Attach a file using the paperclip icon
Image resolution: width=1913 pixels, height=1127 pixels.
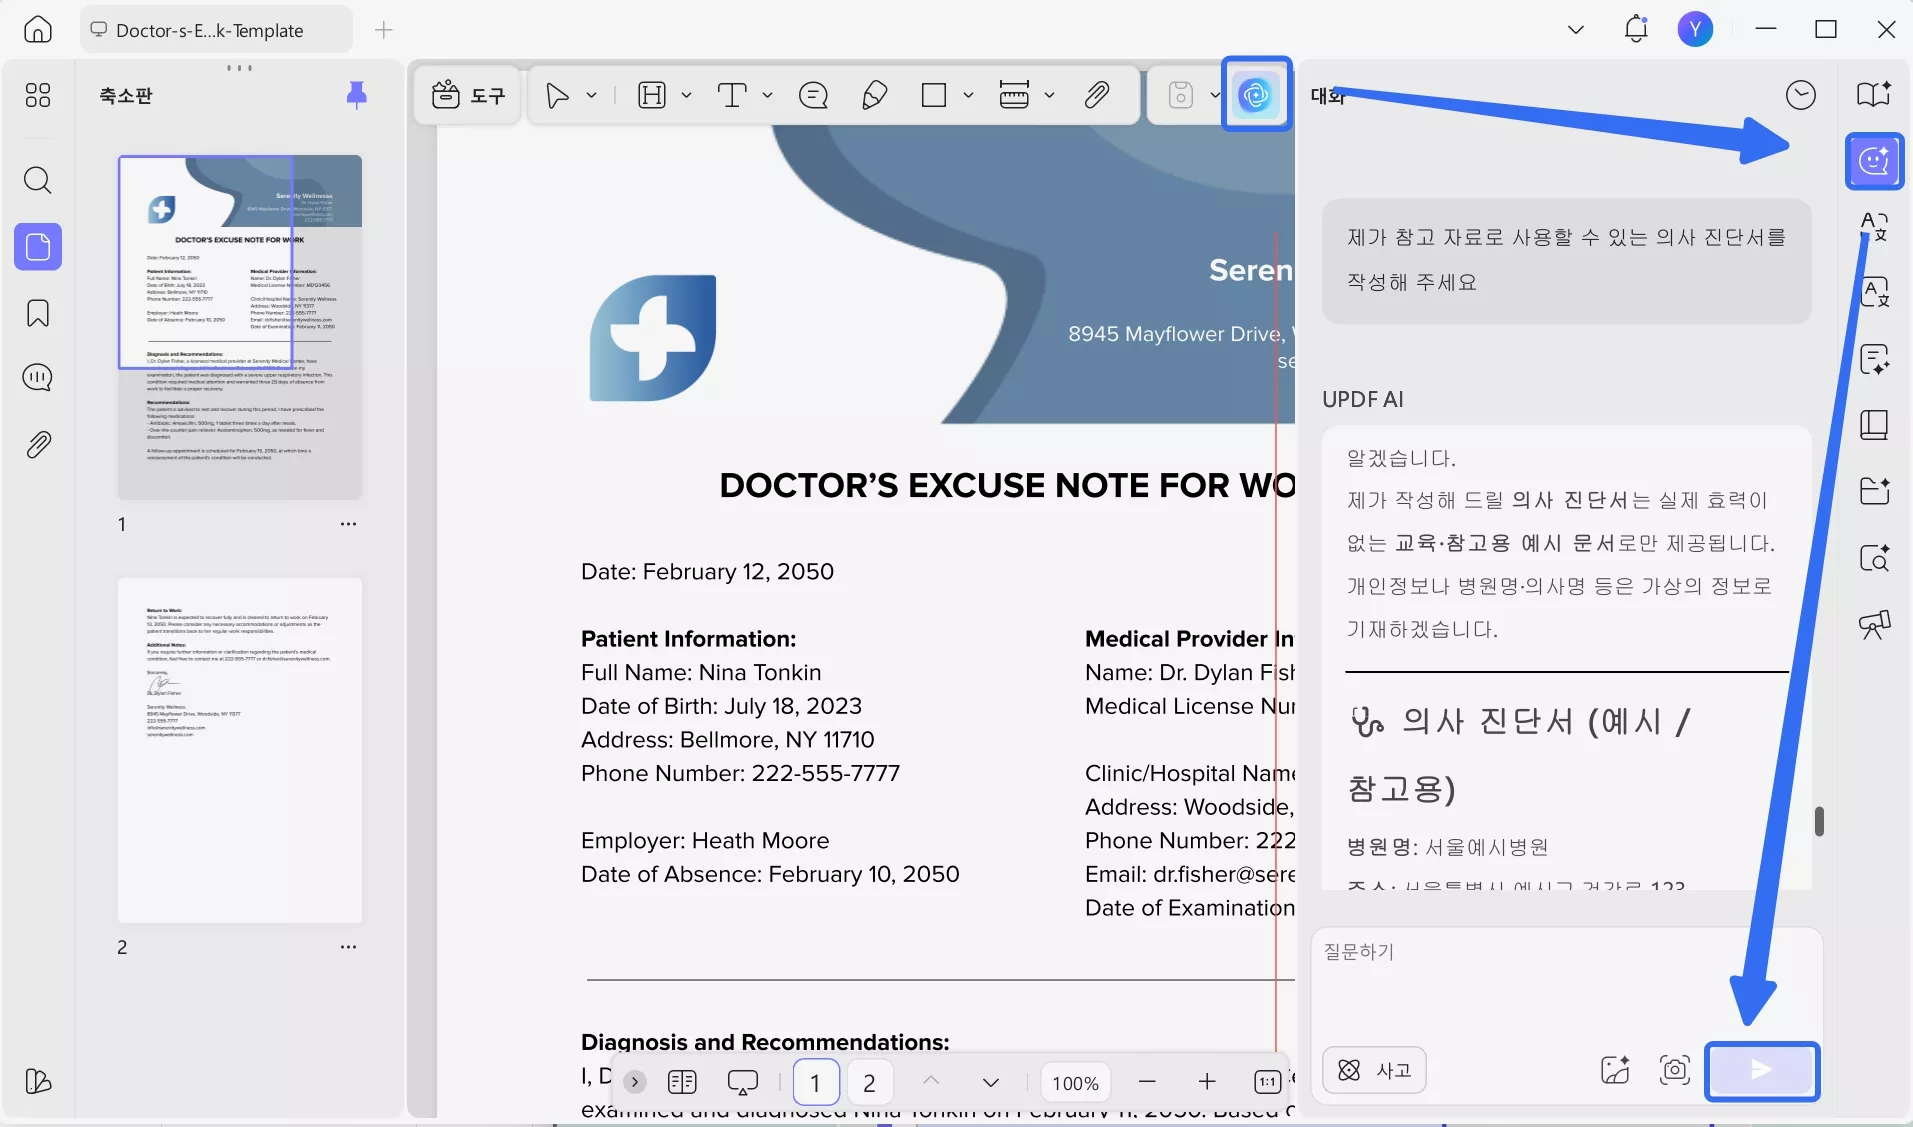point(1097,95)
